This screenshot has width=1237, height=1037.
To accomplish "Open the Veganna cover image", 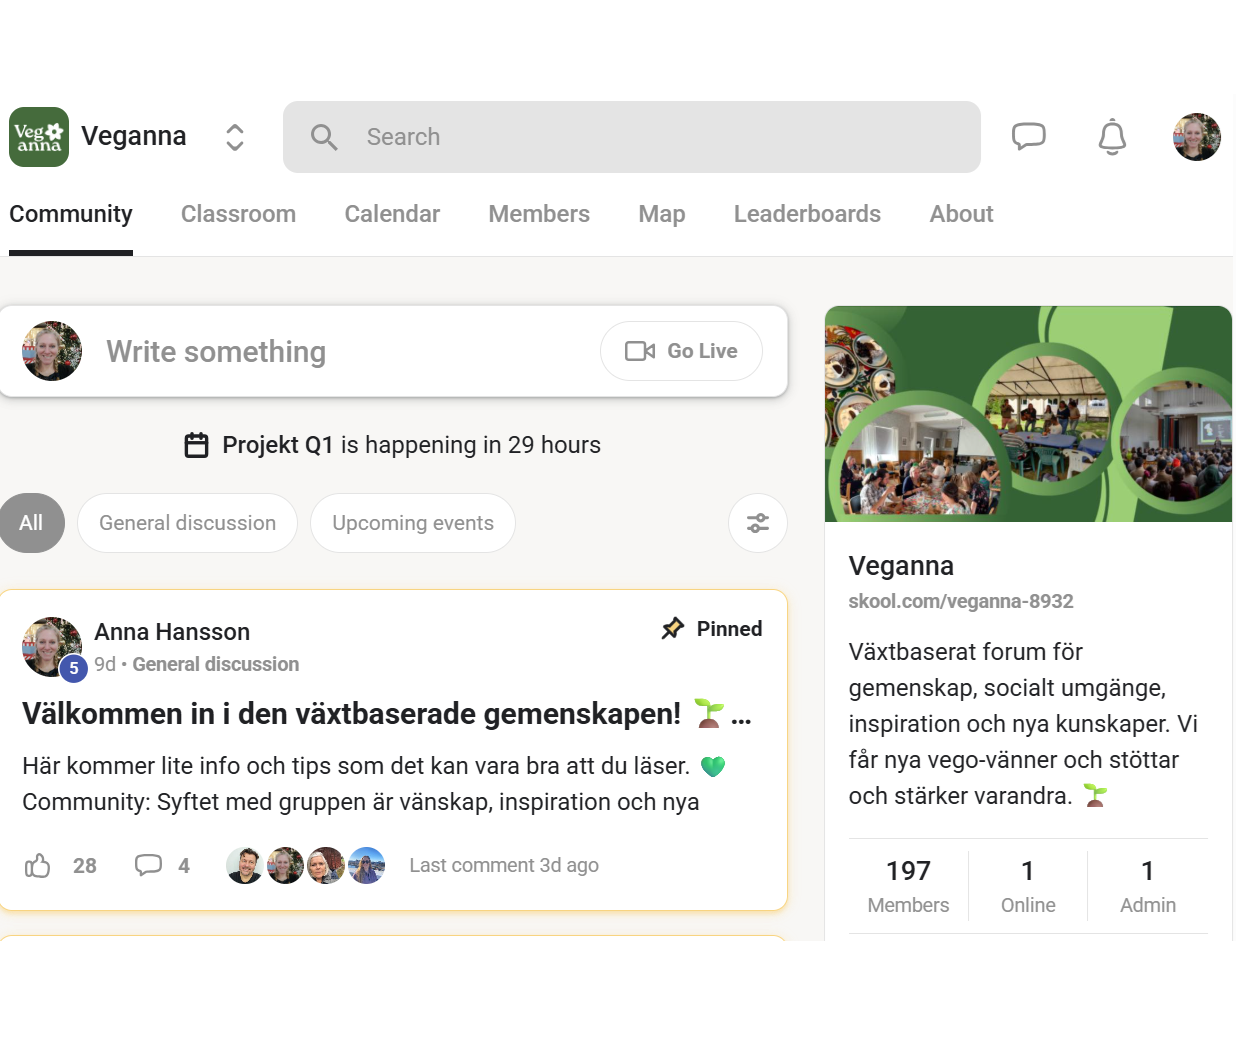I will point(1028,414).
